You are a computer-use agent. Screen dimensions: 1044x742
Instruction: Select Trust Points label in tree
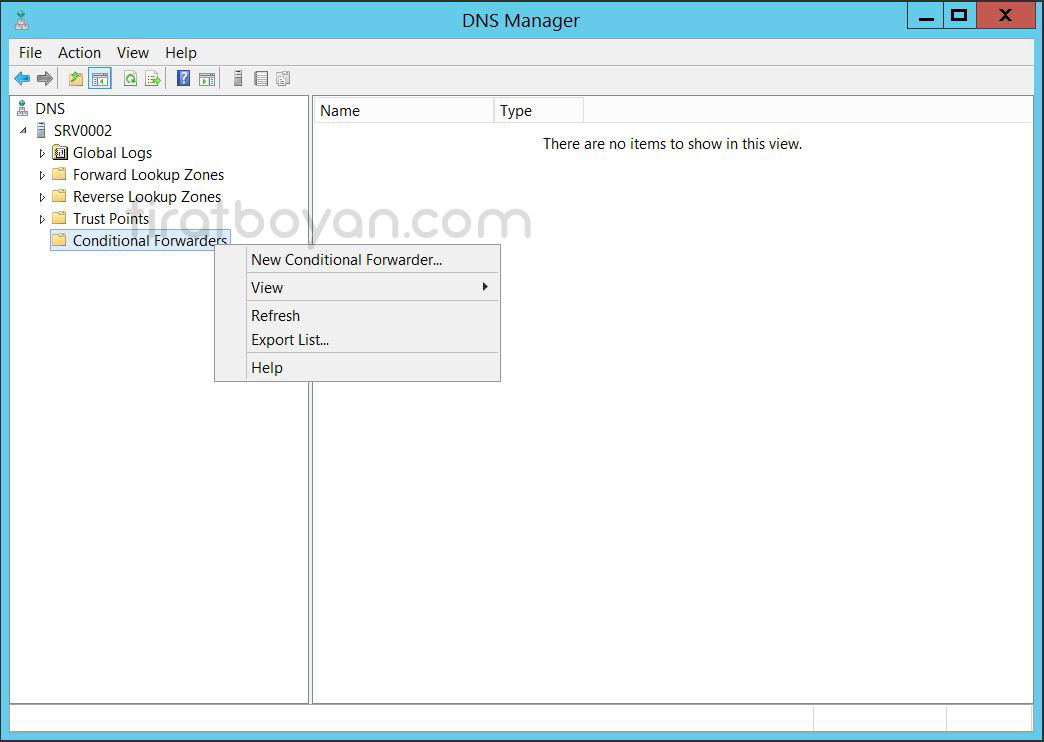(111, 218)
